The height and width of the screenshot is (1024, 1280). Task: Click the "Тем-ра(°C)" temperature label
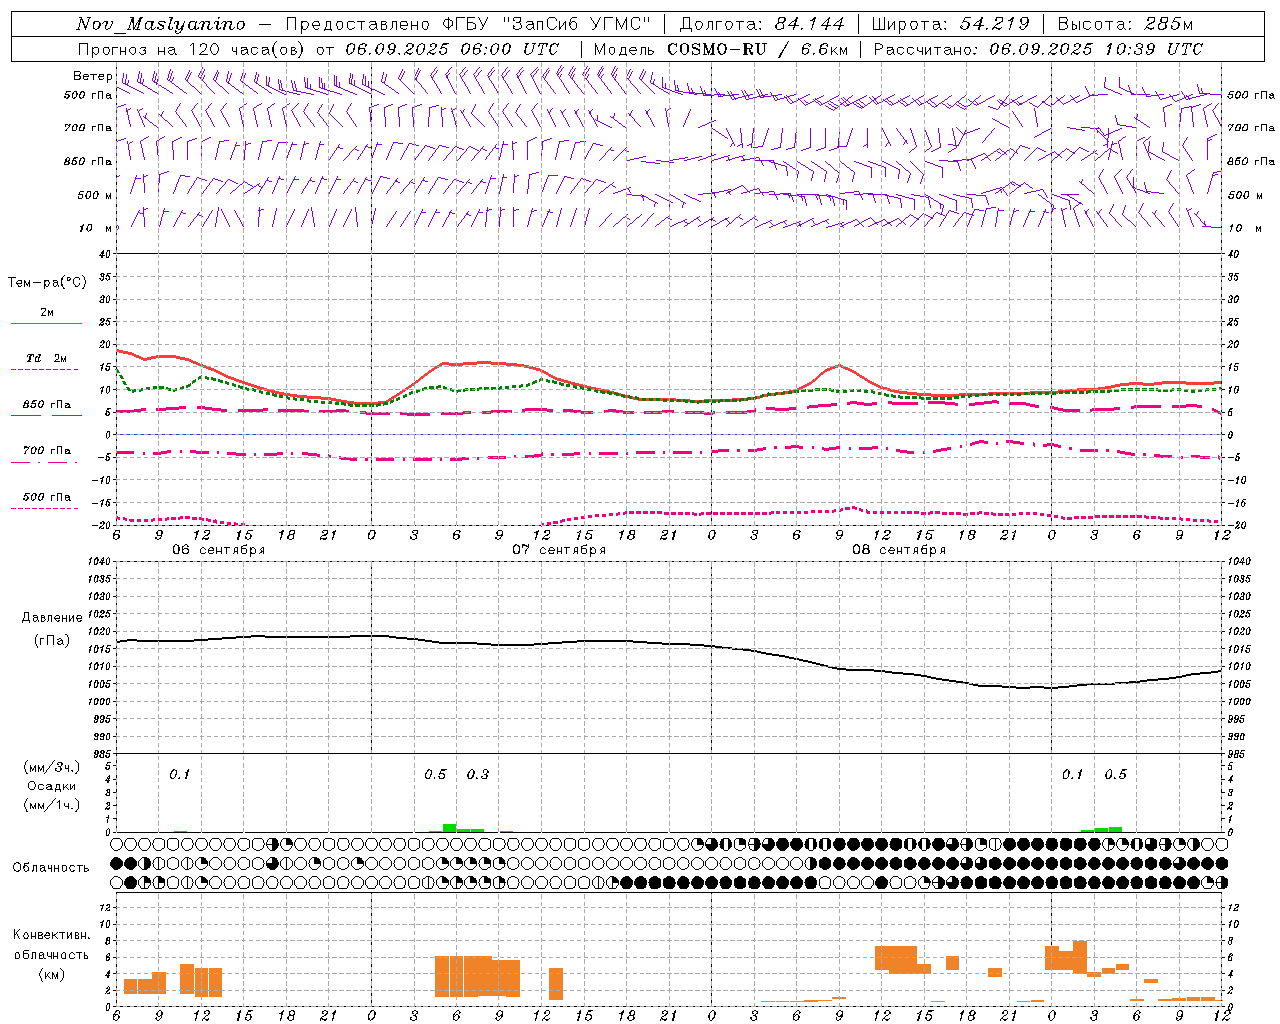(47, 283)
